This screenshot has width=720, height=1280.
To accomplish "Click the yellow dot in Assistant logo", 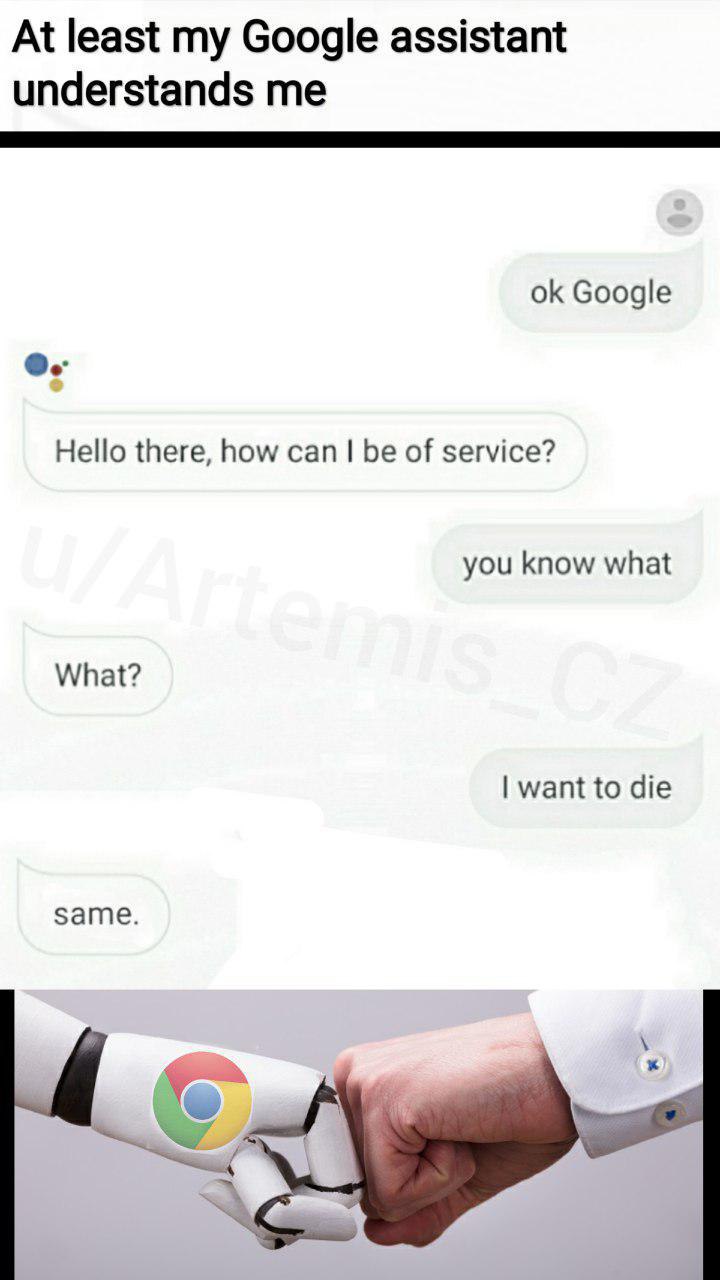I will point(56,384).
